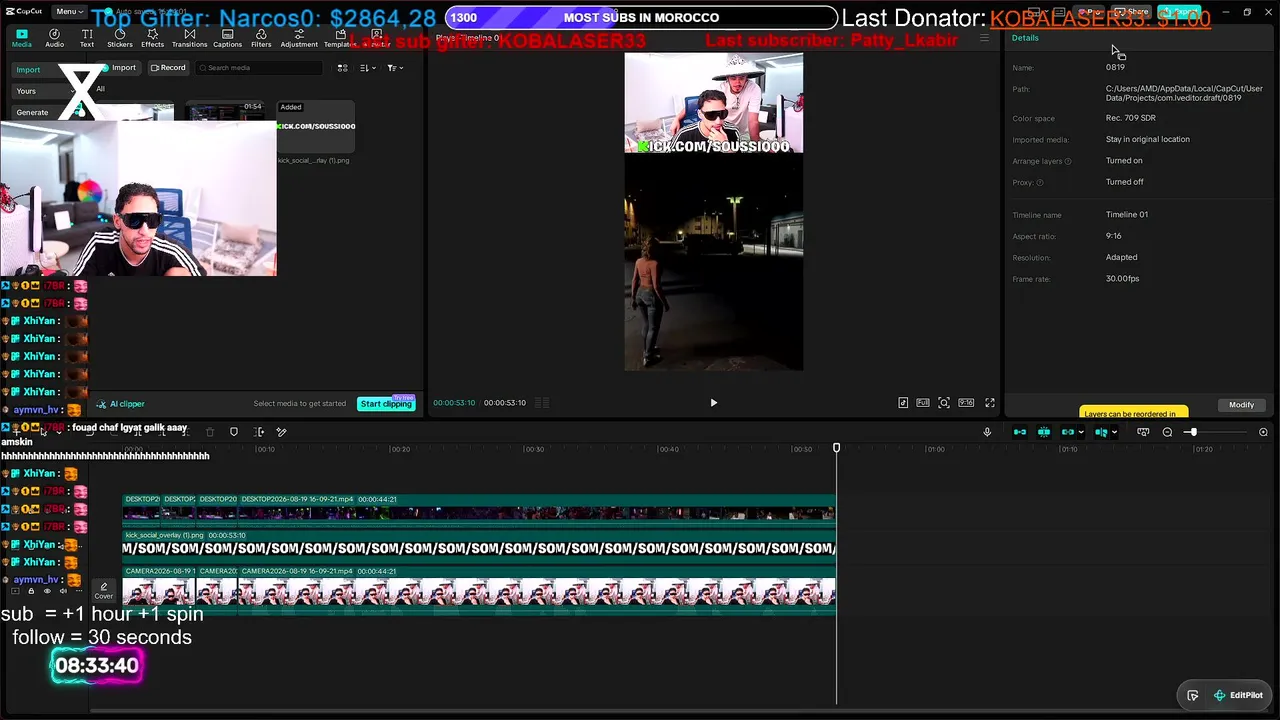Click the icon left of timeline zoom out

pos(1143,432)
